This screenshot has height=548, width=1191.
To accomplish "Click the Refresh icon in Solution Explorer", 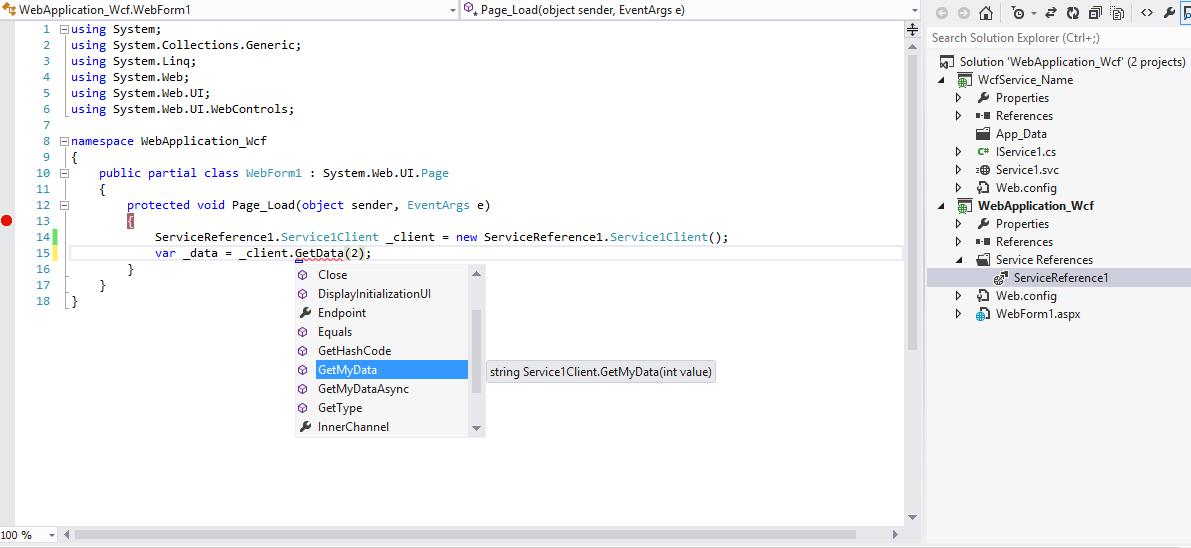I will (1073, 13).
